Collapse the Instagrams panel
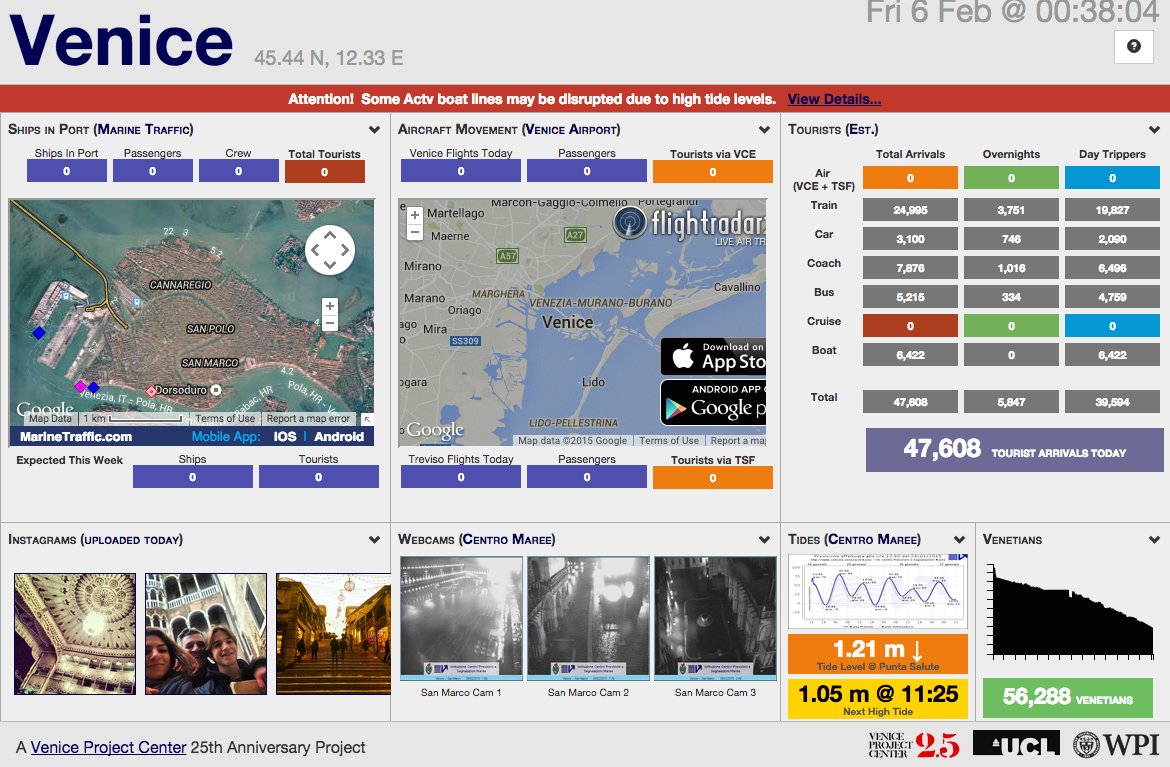The height and width of the screenshot is (767, 1170). [x=375, y=539]
